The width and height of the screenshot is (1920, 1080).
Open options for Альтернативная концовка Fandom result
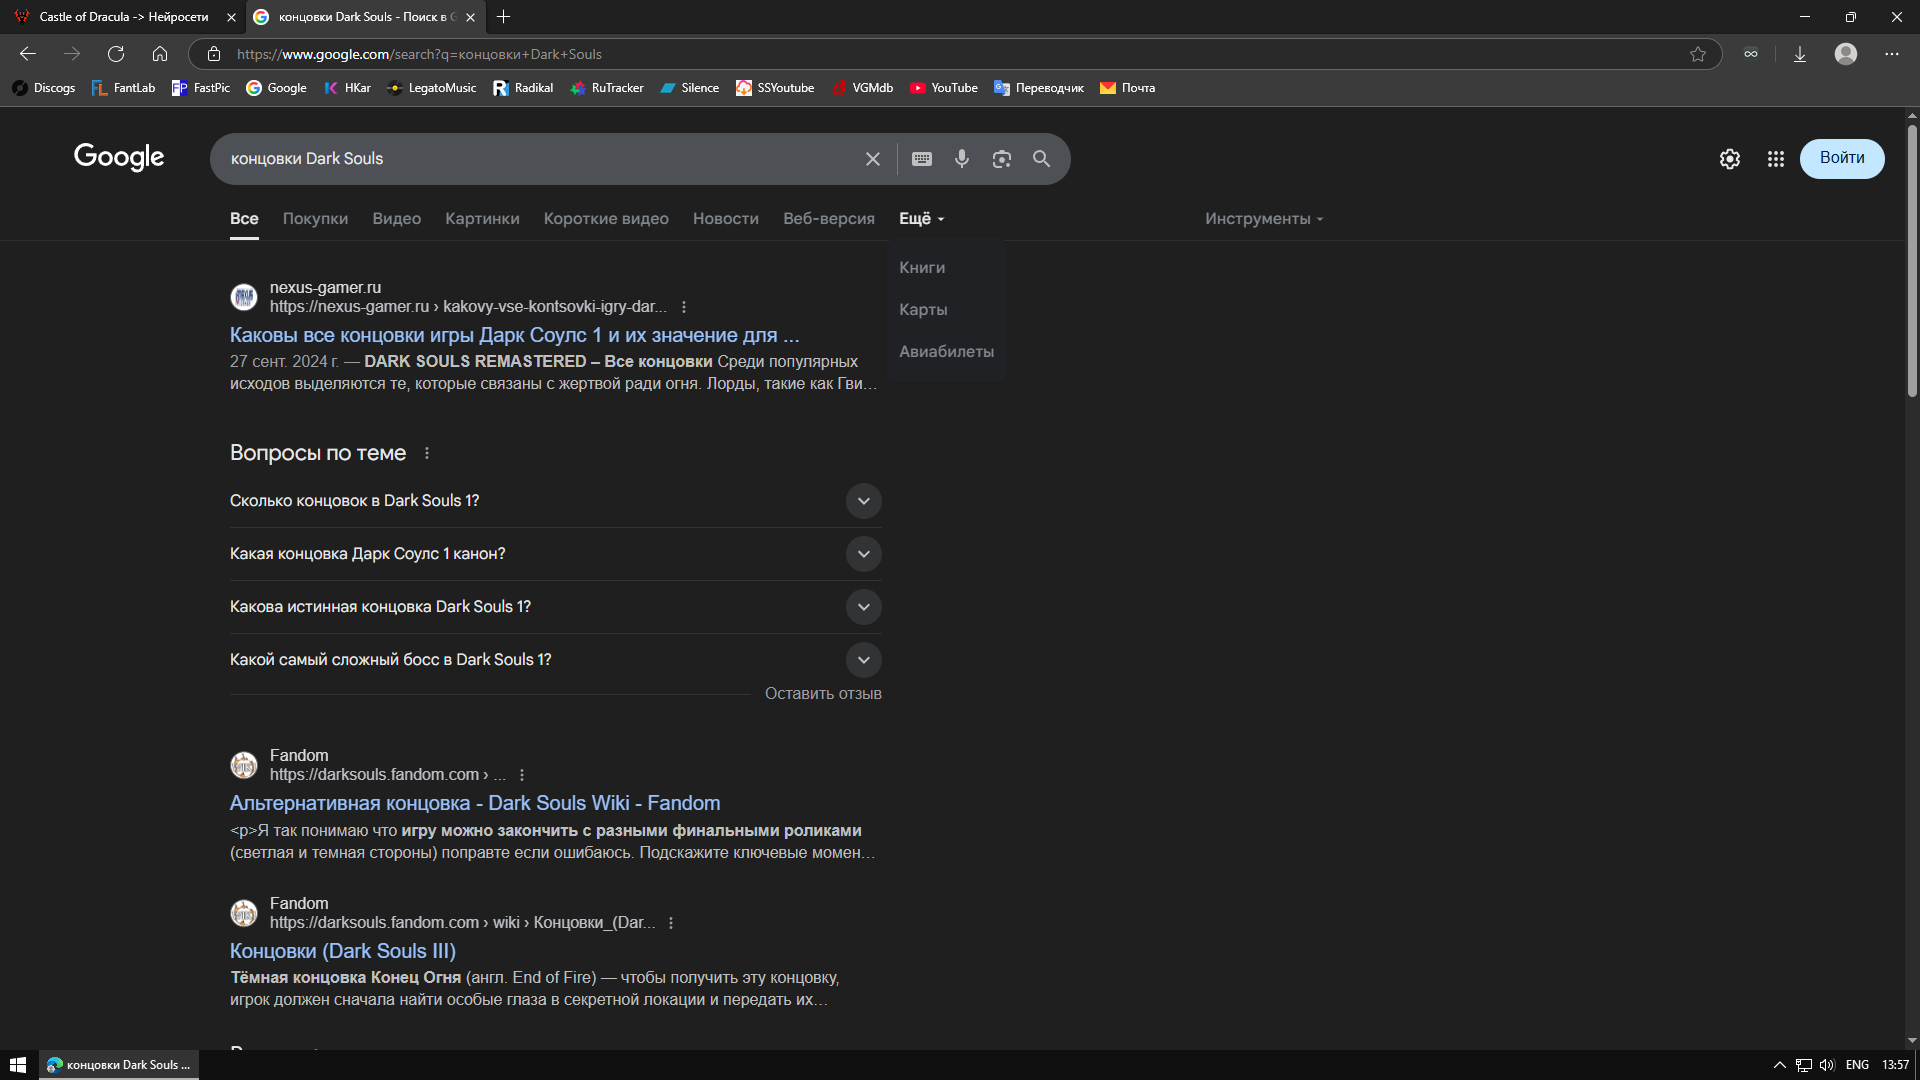pyautogui.click(x=522, y=775)
